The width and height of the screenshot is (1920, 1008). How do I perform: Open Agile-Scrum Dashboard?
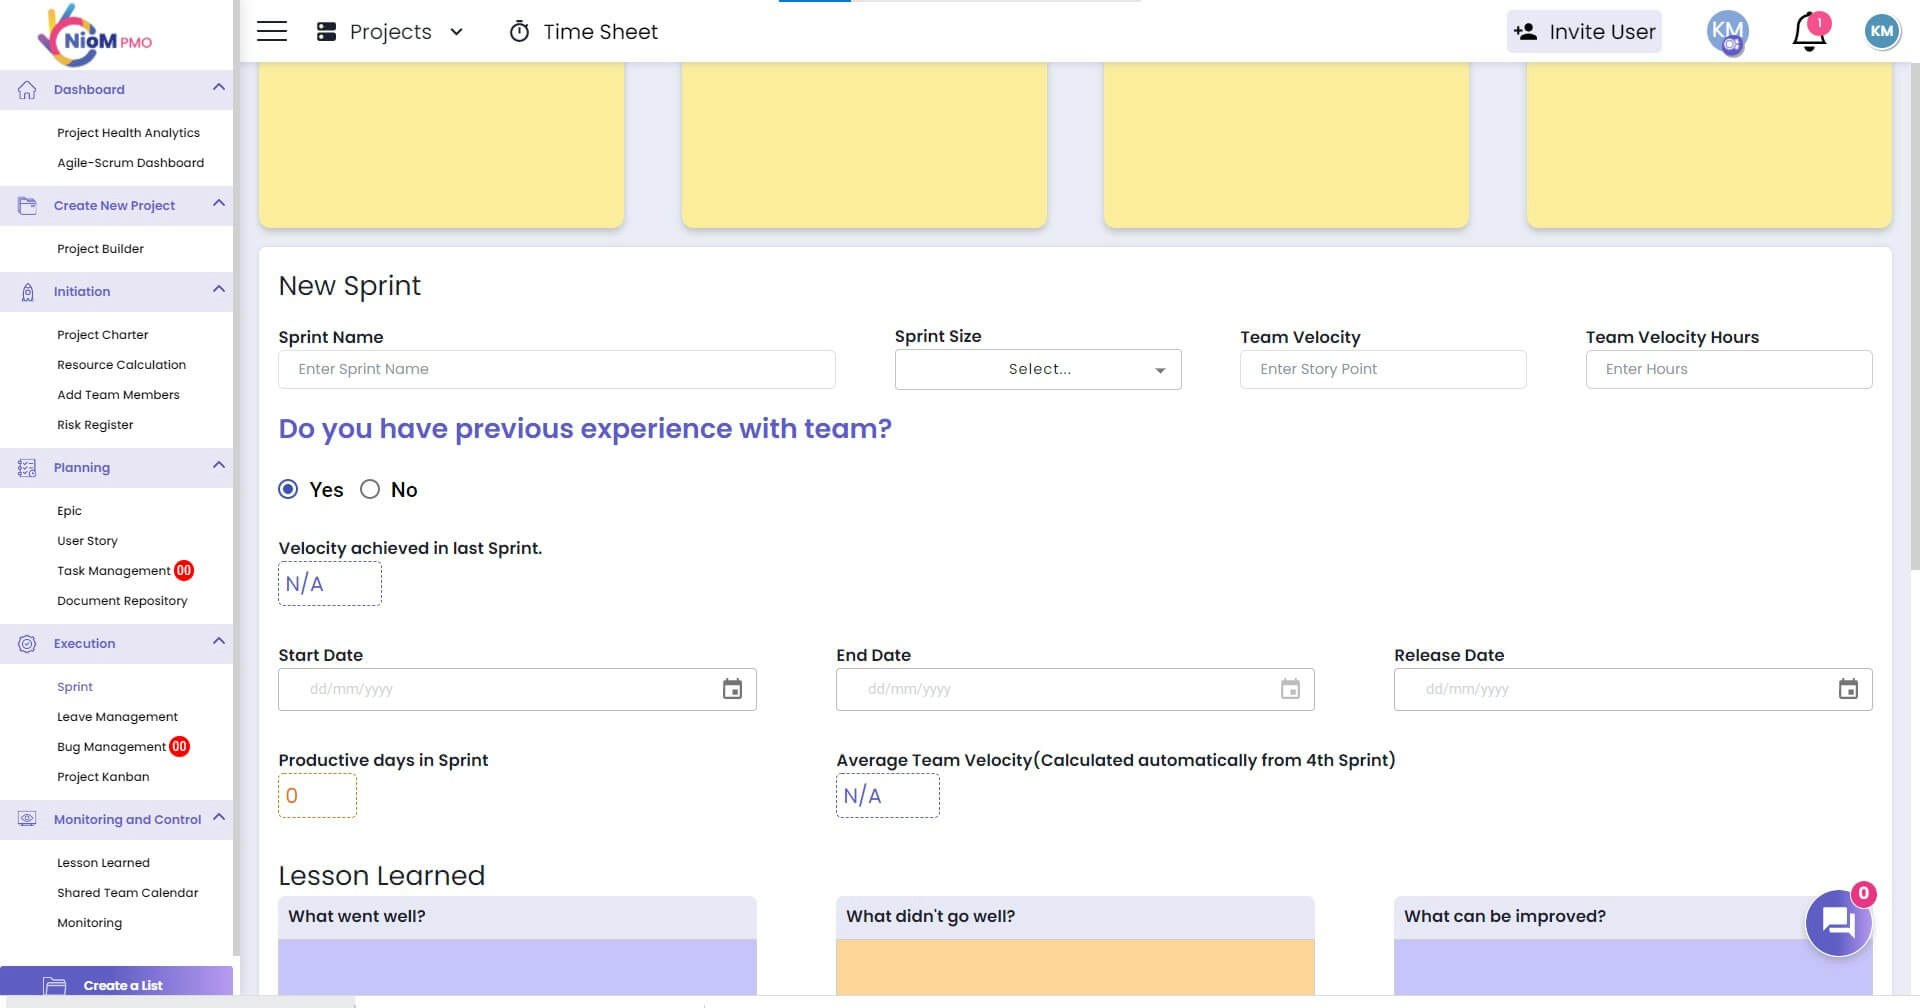tap(130, 163)
